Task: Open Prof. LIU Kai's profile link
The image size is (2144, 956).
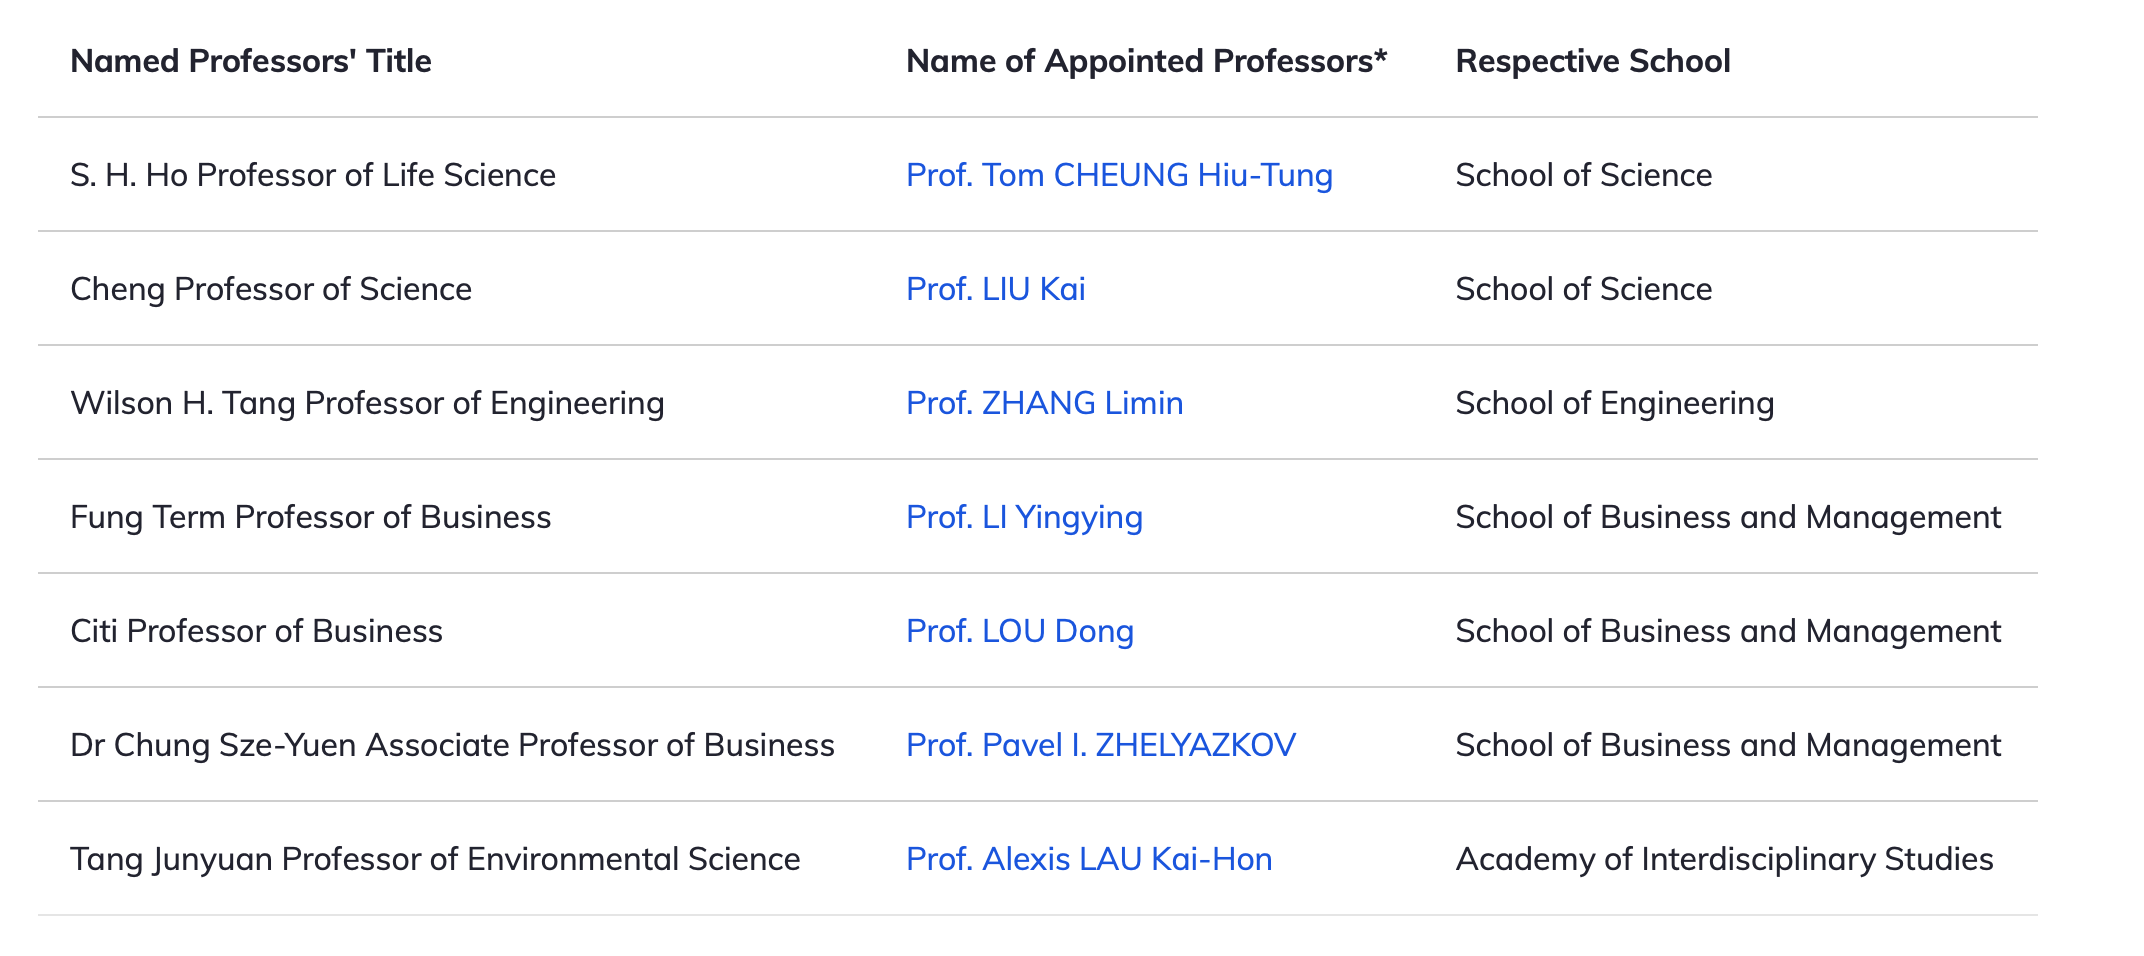Action: pos(995,289)
